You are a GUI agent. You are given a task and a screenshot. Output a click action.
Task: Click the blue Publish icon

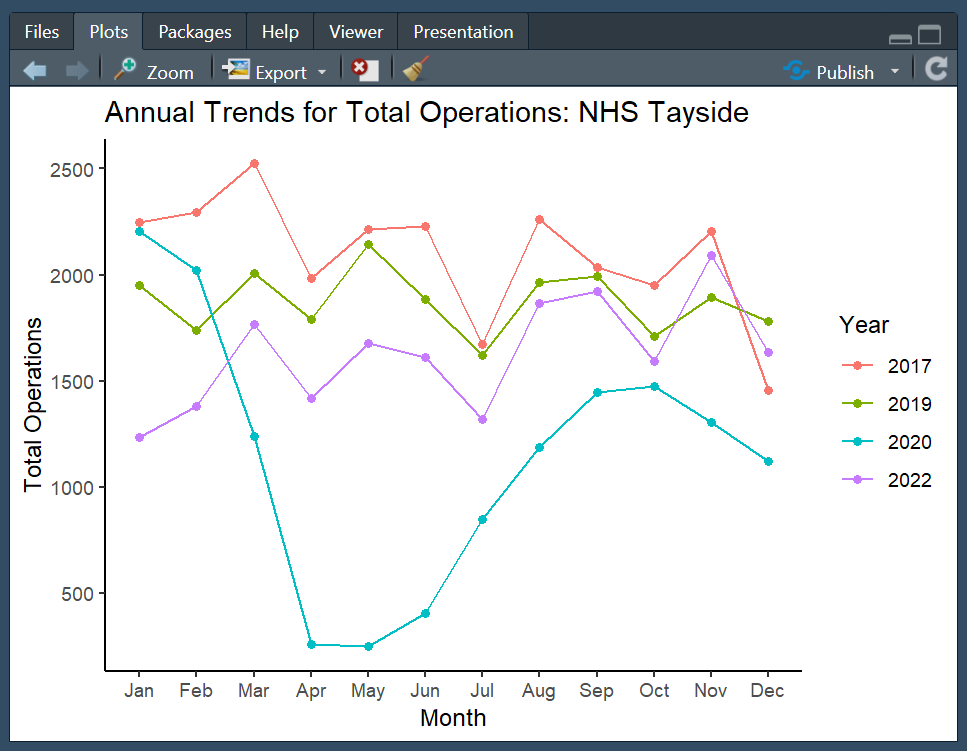tap(796, 71)
